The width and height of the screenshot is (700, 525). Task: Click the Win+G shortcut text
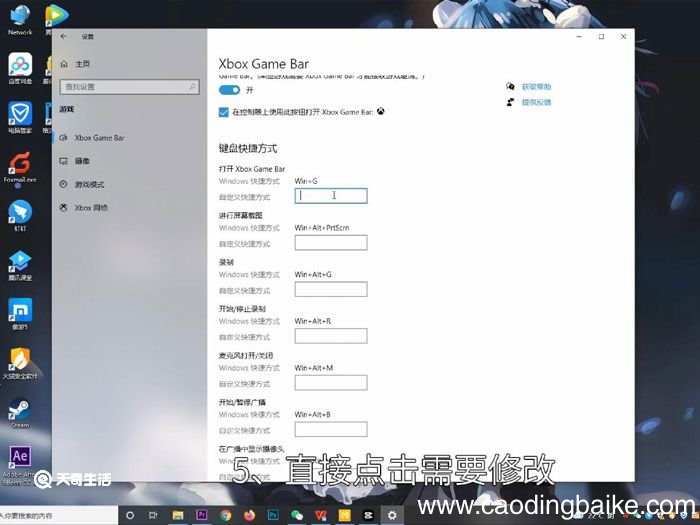(306, 181)
